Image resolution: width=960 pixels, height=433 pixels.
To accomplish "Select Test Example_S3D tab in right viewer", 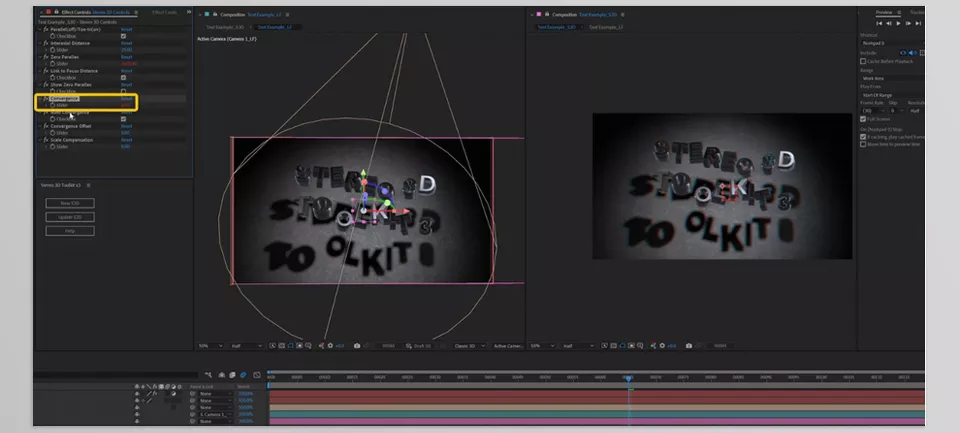I will click(x=557, y=27).
